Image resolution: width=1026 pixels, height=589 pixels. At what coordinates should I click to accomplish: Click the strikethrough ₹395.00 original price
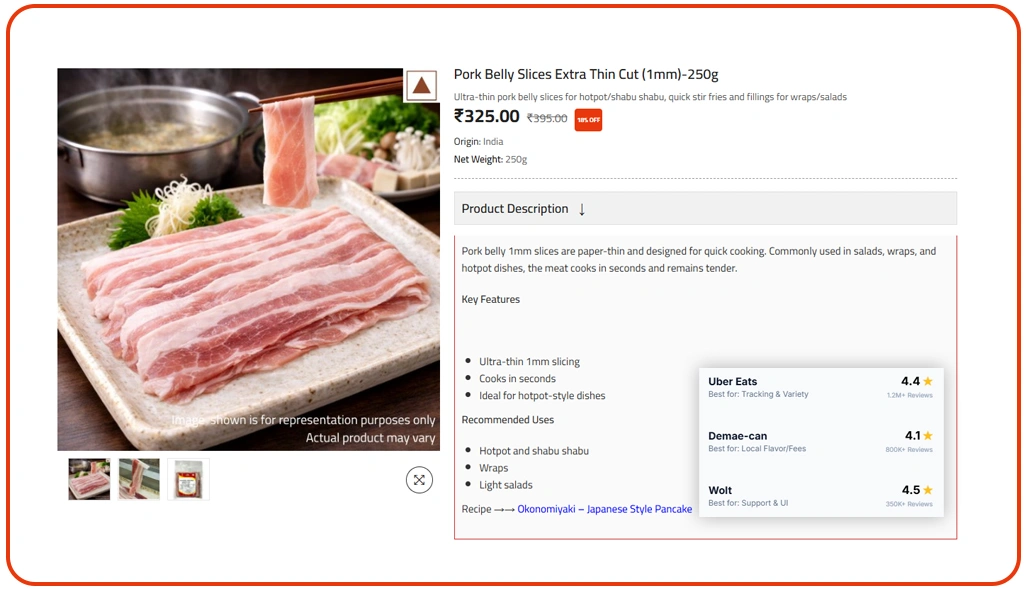[x=545, y=118]
